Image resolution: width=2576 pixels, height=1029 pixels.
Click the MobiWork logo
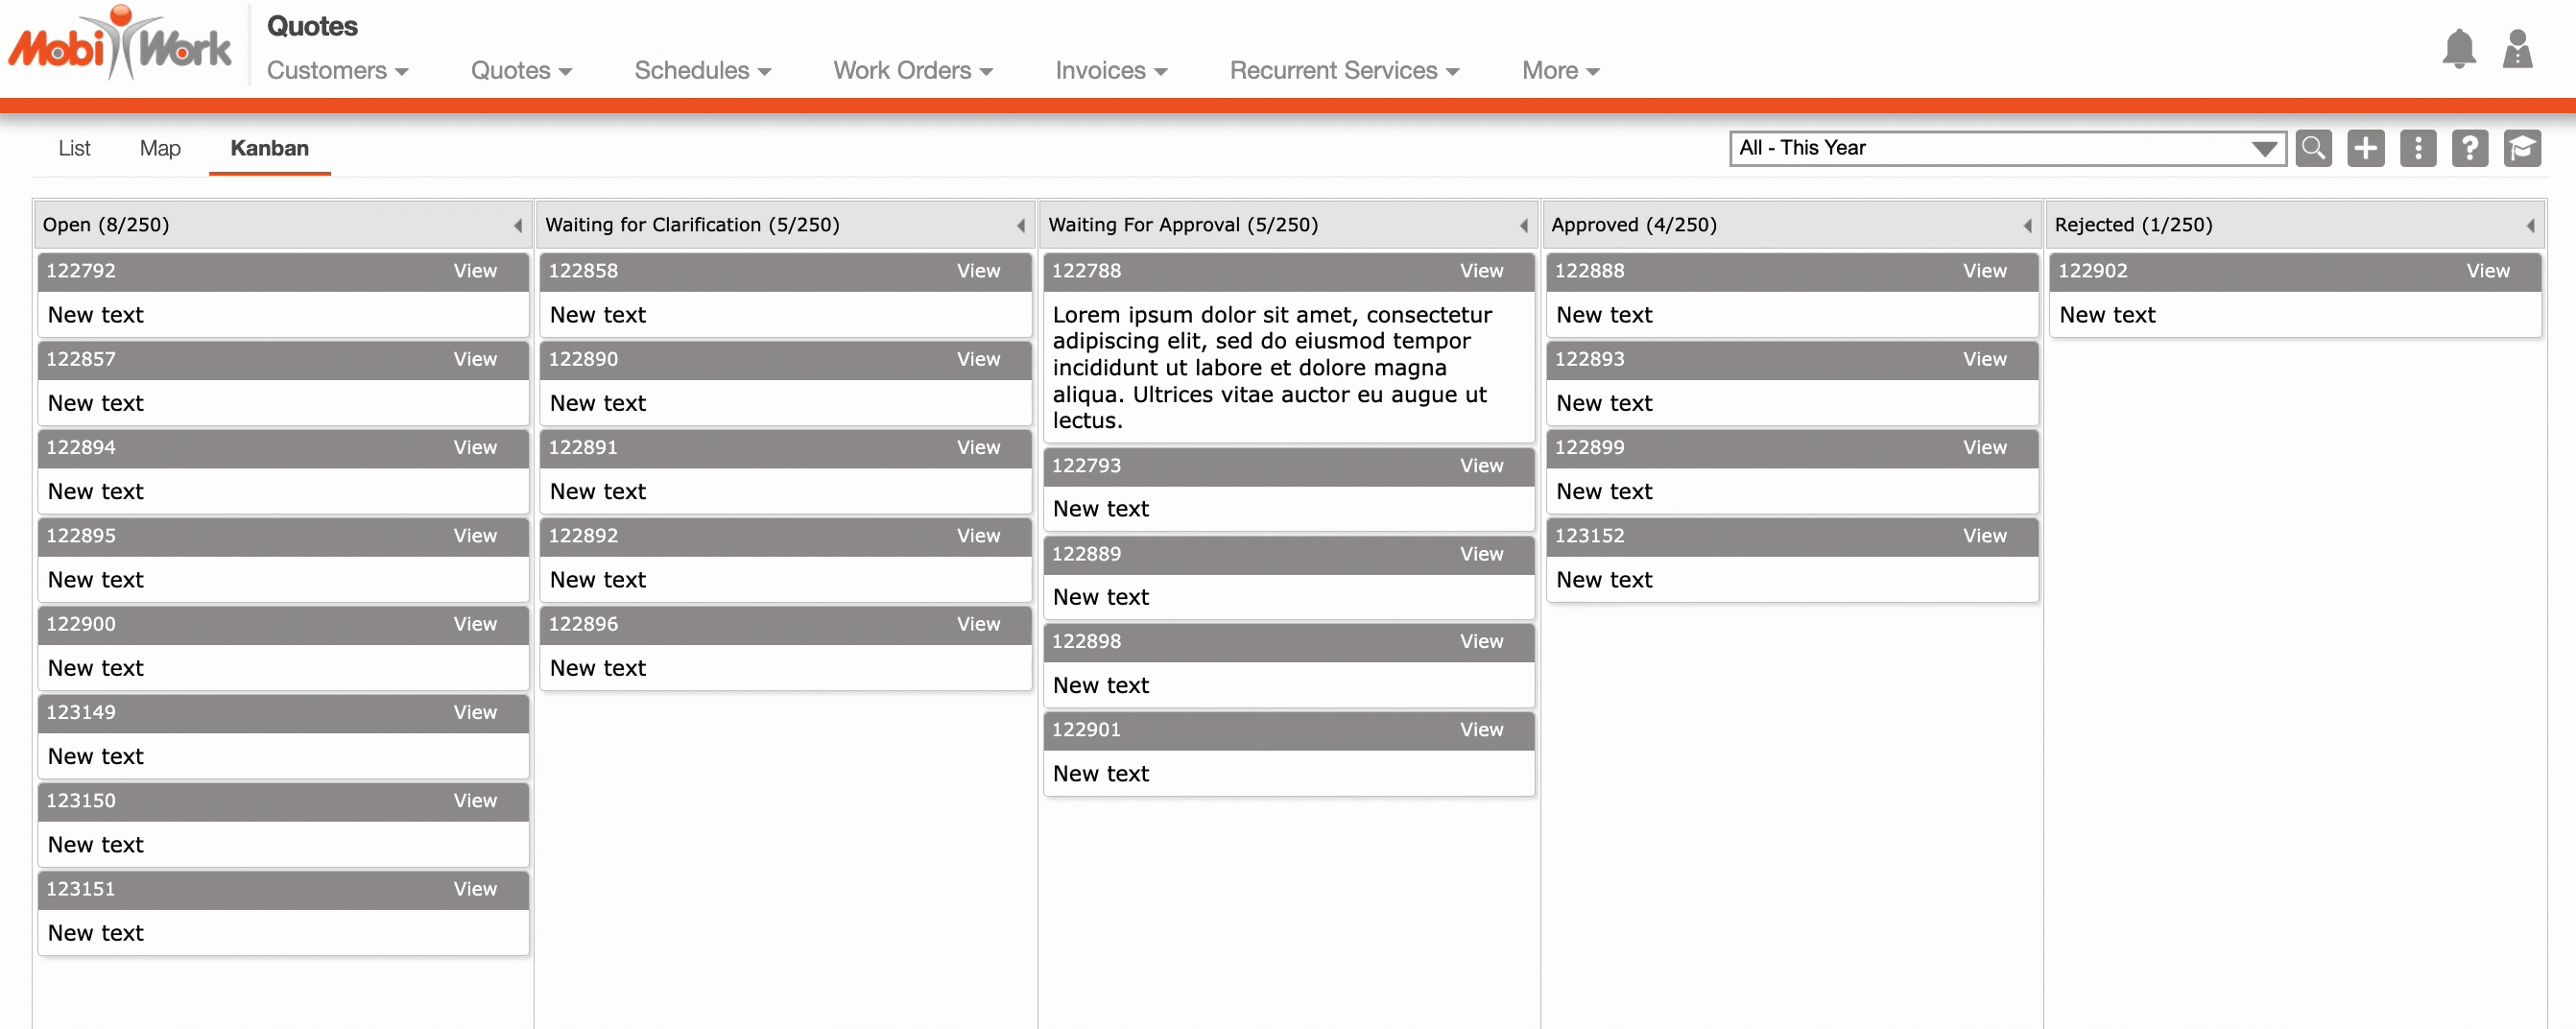coord(120,45)
